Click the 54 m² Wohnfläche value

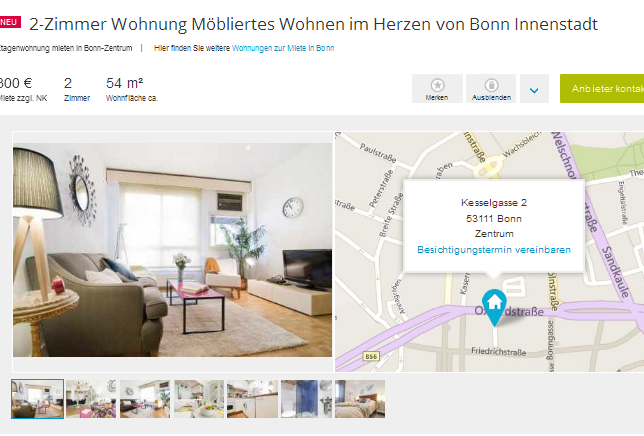124,83
